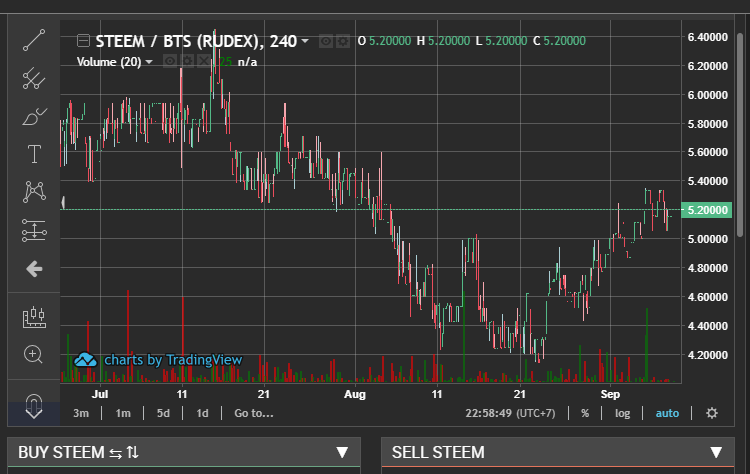Flip the market pair via ⇆ icon
The image size is (750, 474).
click(x=115, y=452)
